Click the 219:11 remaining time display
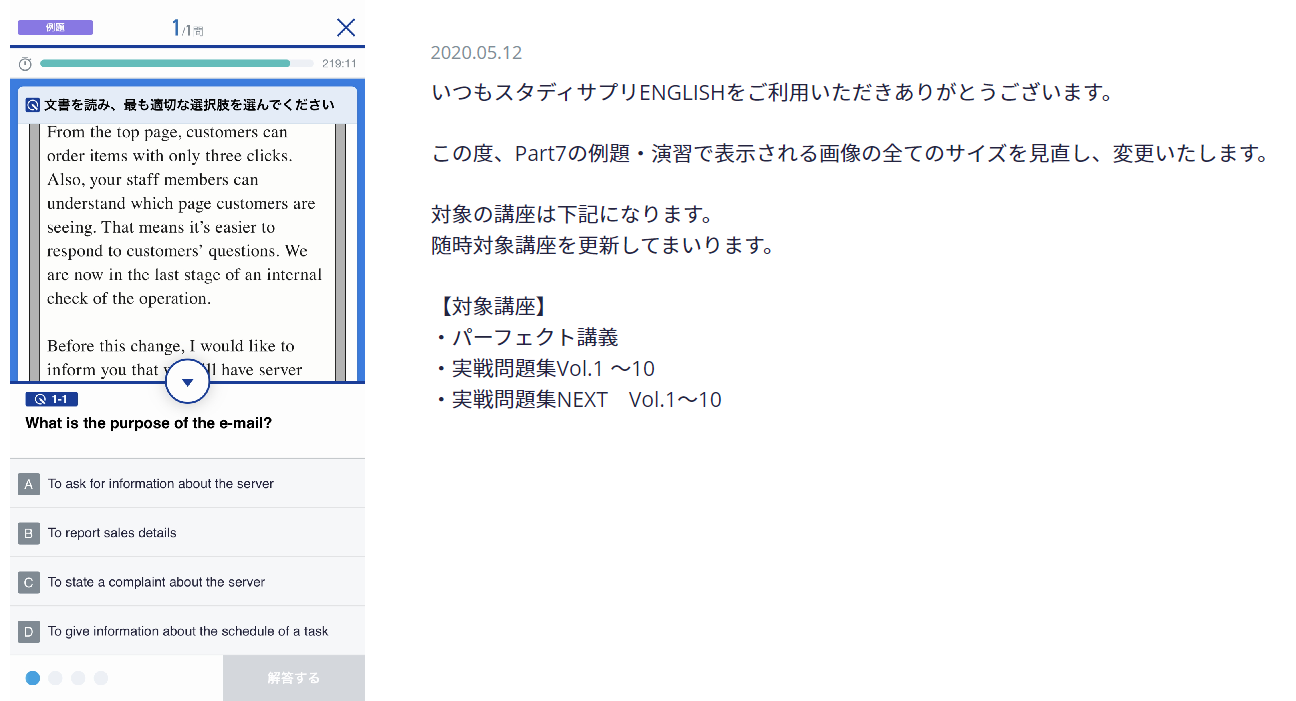This screenshot has height=701, width=1296. 339,64
